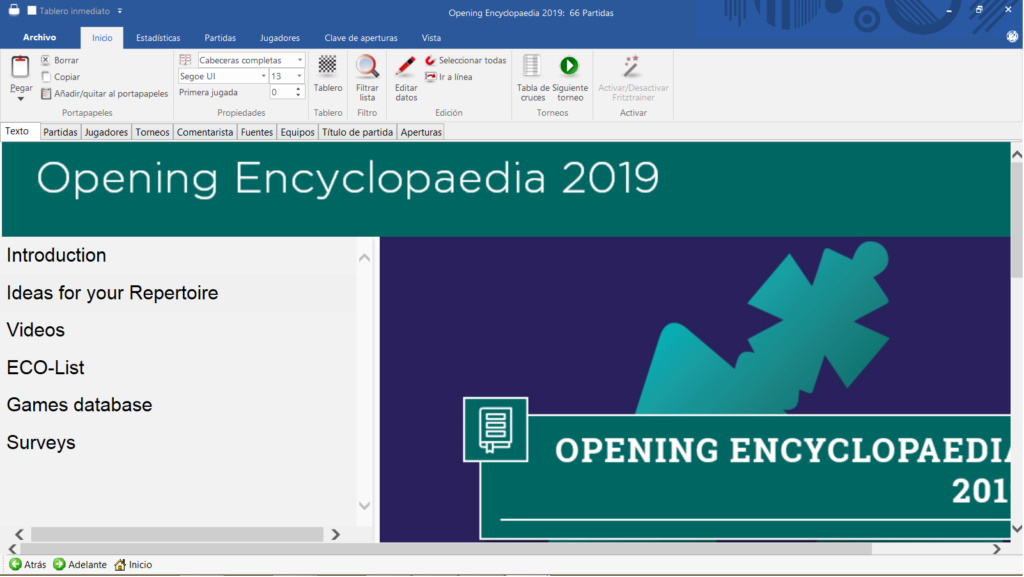Switch to the Estadísticas ribbon tab
The image size is (1024, 577).
(x=158, y=38)
